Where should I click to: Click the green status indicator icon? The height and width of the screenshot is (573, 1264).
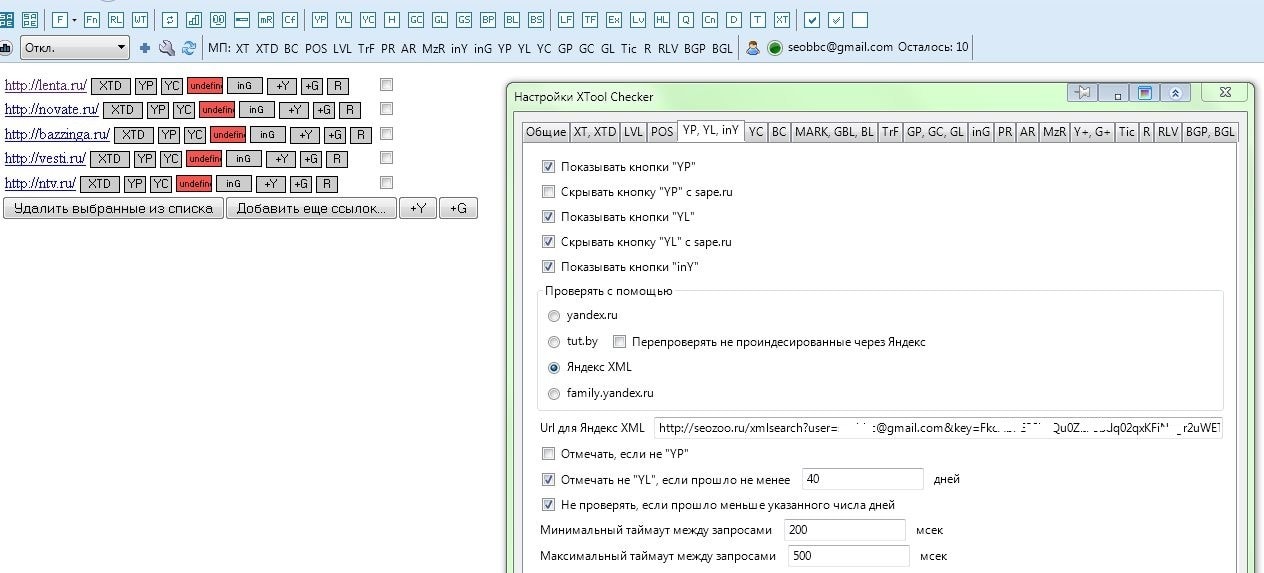774,47
